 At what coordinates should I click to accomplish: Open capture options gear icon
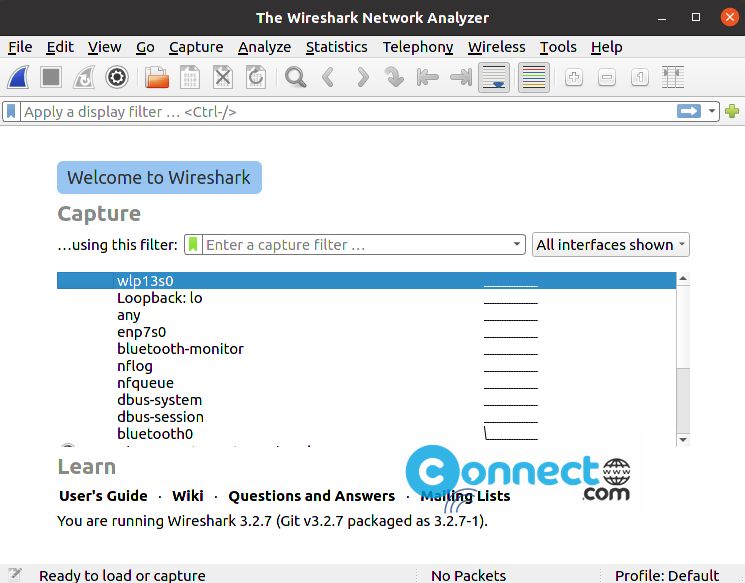[x=117, y=77]
